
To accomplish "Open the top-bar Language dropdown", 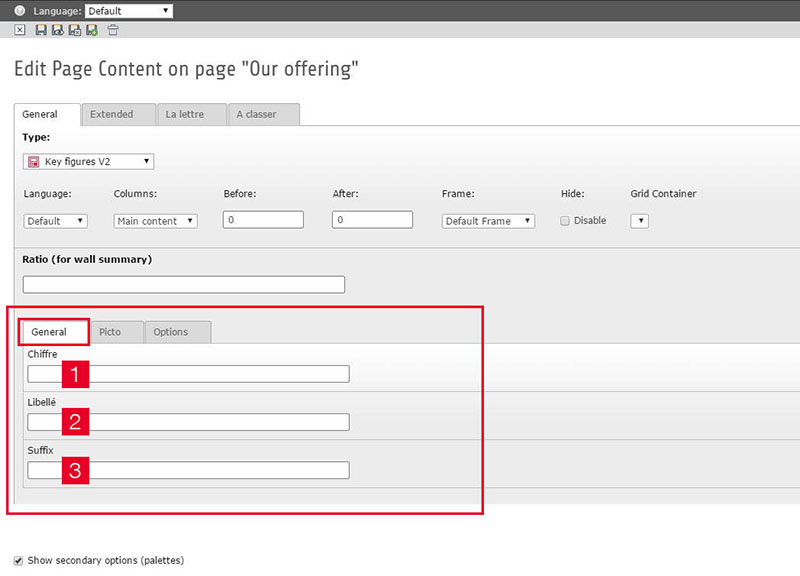I will tap(129, 11).
